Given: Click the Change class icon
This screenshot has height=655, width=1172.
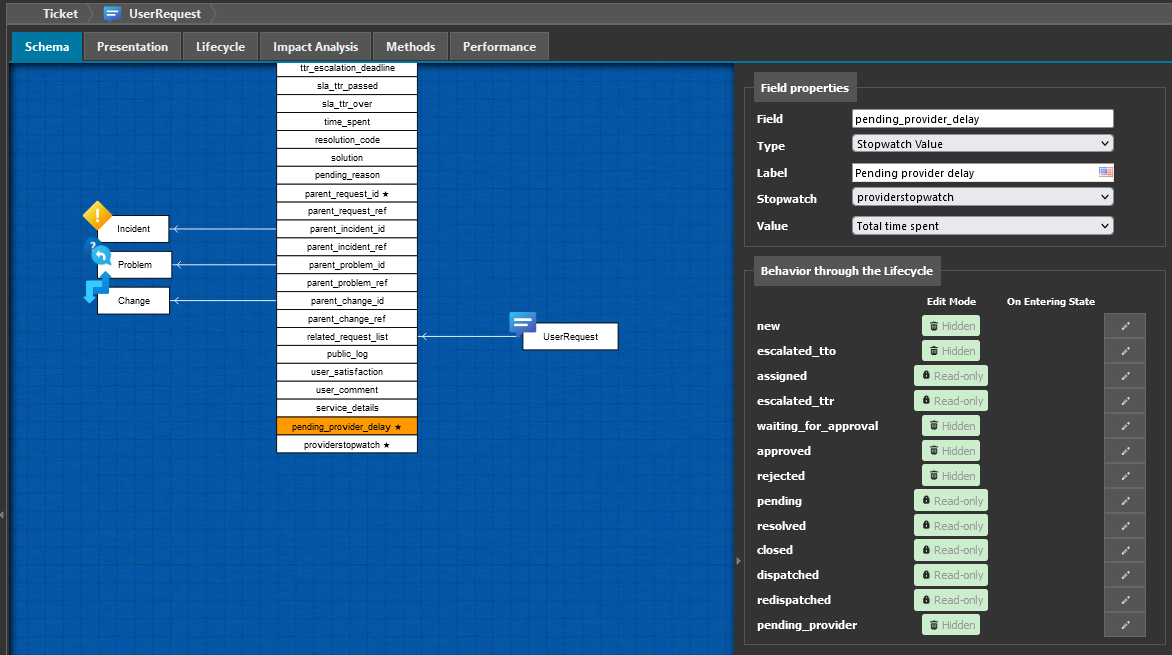Looking at the screenshot, I should click(x=95, y=289).
